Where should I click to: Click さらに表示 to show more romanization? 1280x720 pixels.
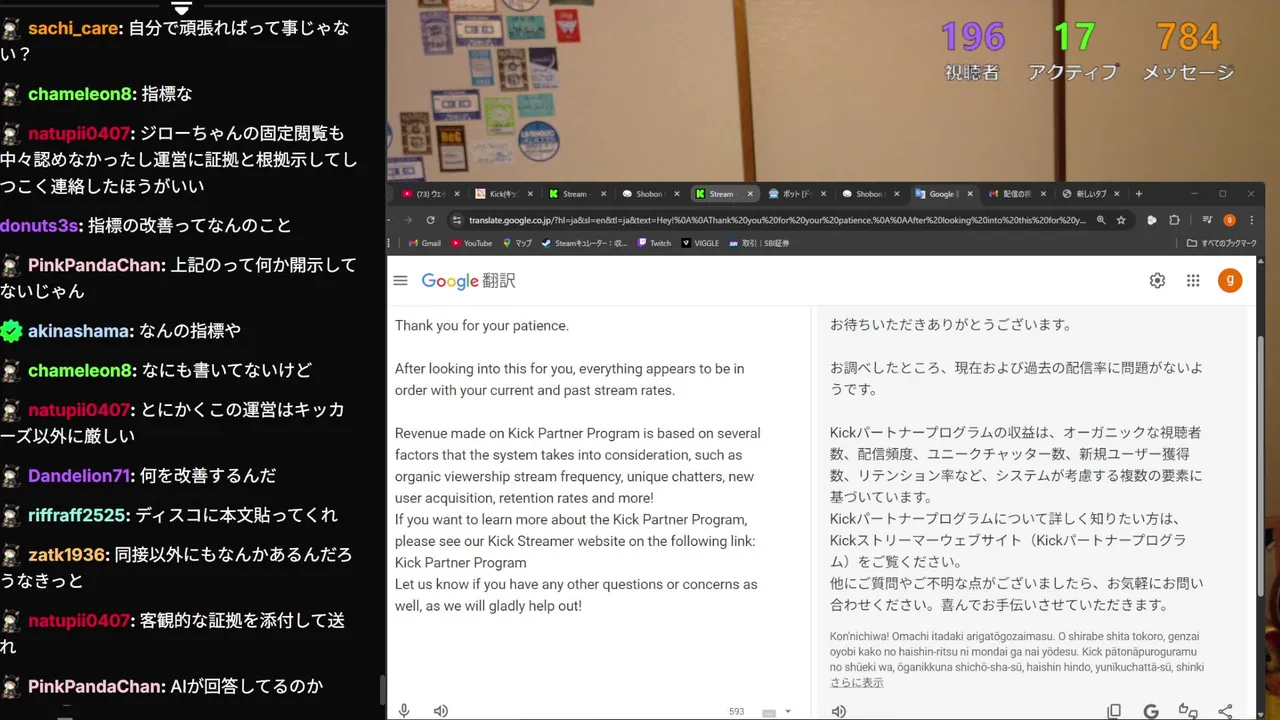tap(857, 683)
